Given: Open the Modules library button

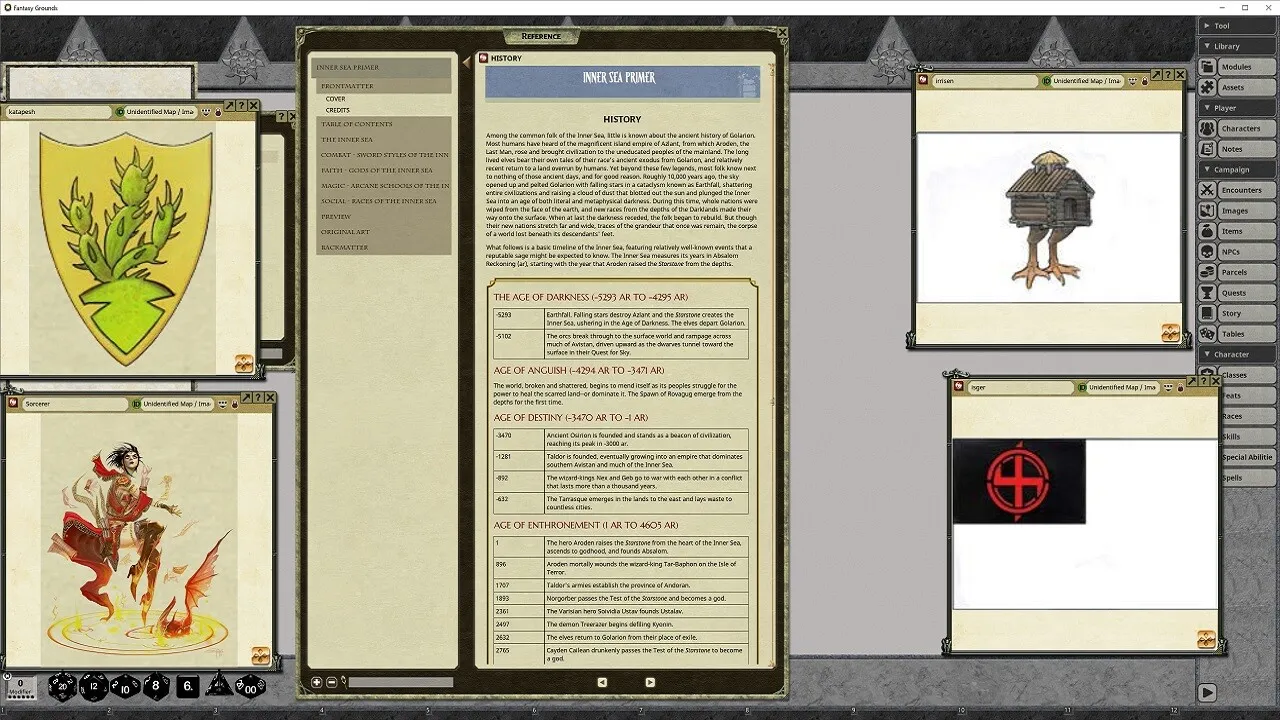Looking at the screenshot, I should tap(1236, 67).
